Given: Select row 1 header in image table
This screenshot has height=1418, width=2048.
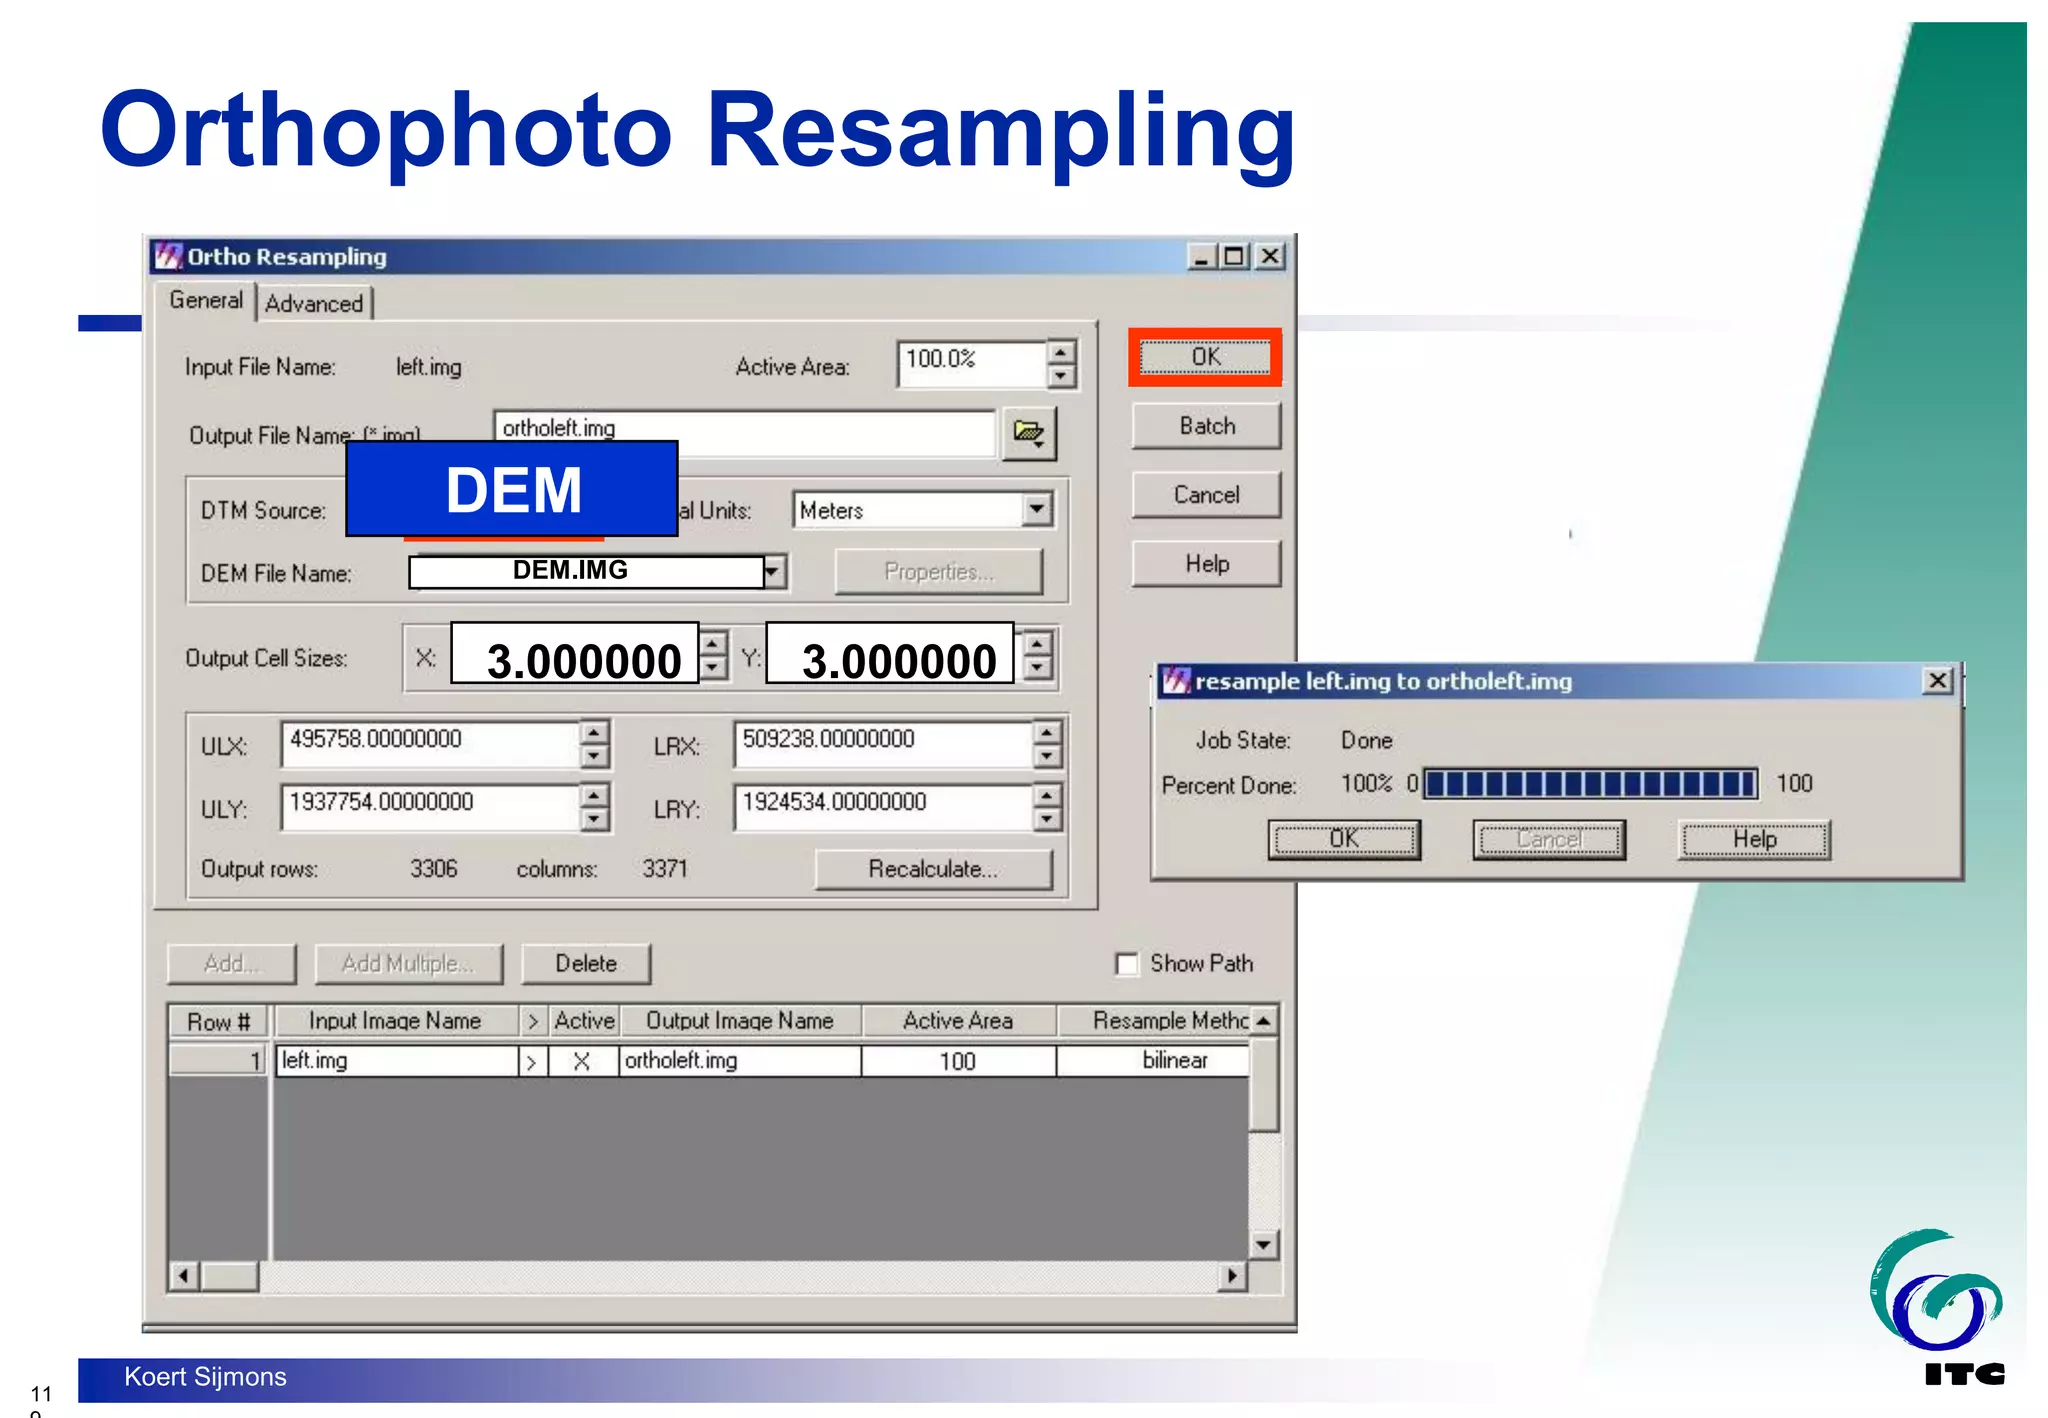Looking at the screenshot, I should pos(218,1061).
